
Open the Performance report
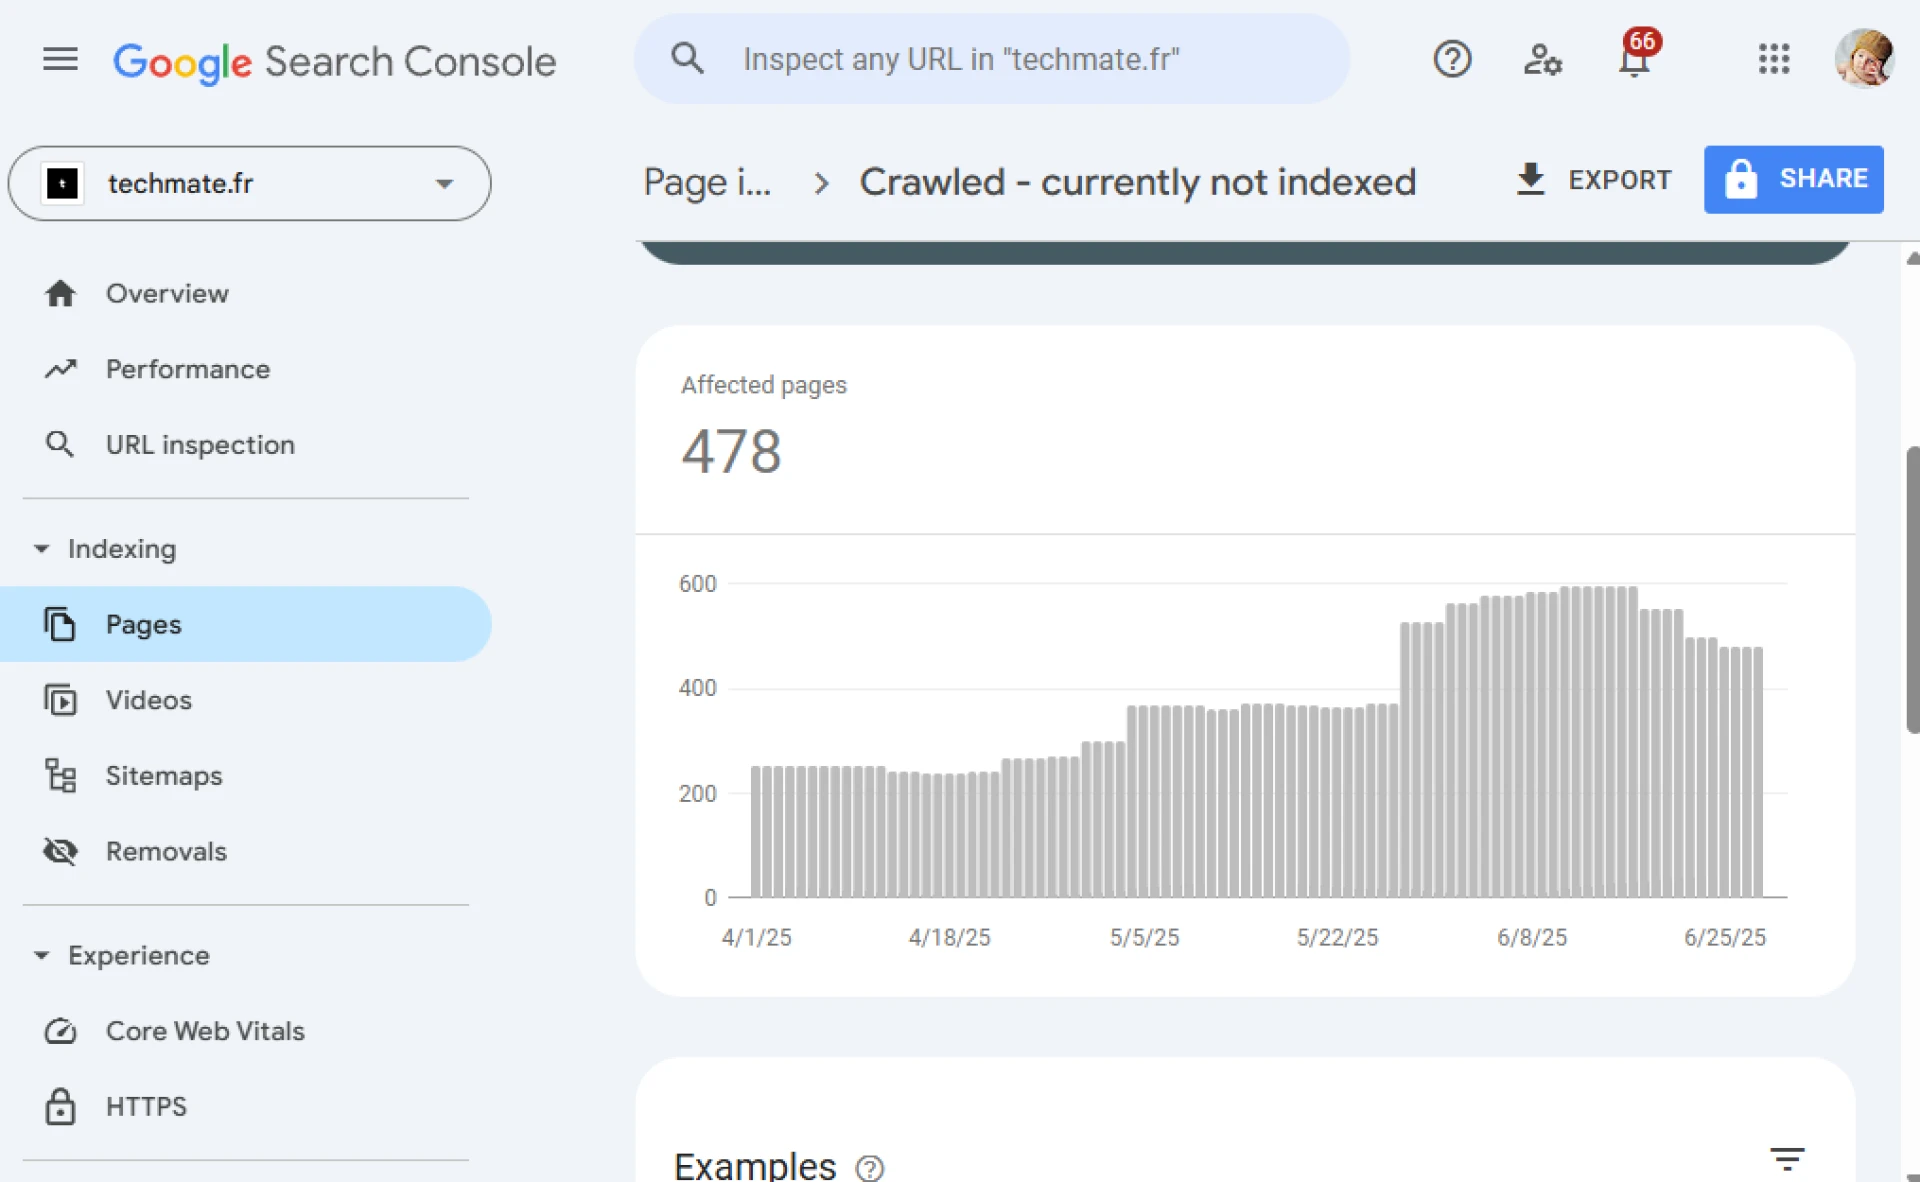coord(187,369)
